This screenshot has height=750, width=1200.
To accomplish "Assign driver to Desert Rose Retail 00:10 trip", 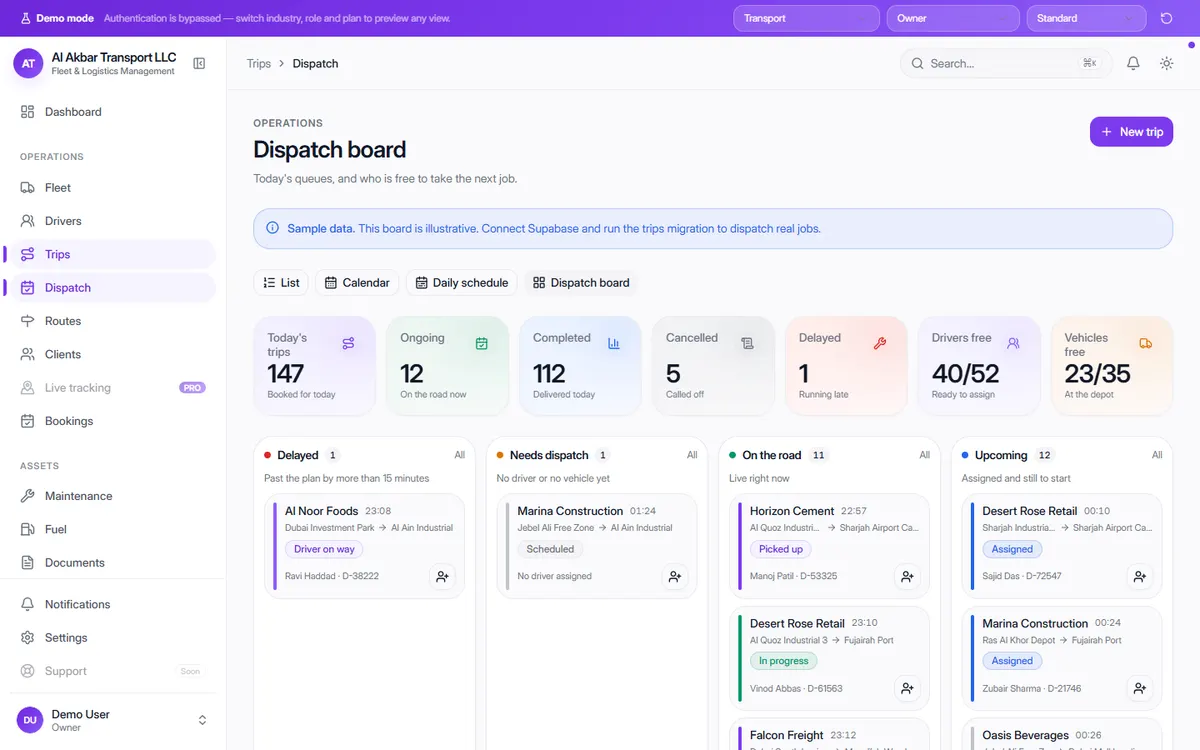I will coord(1140,577).
